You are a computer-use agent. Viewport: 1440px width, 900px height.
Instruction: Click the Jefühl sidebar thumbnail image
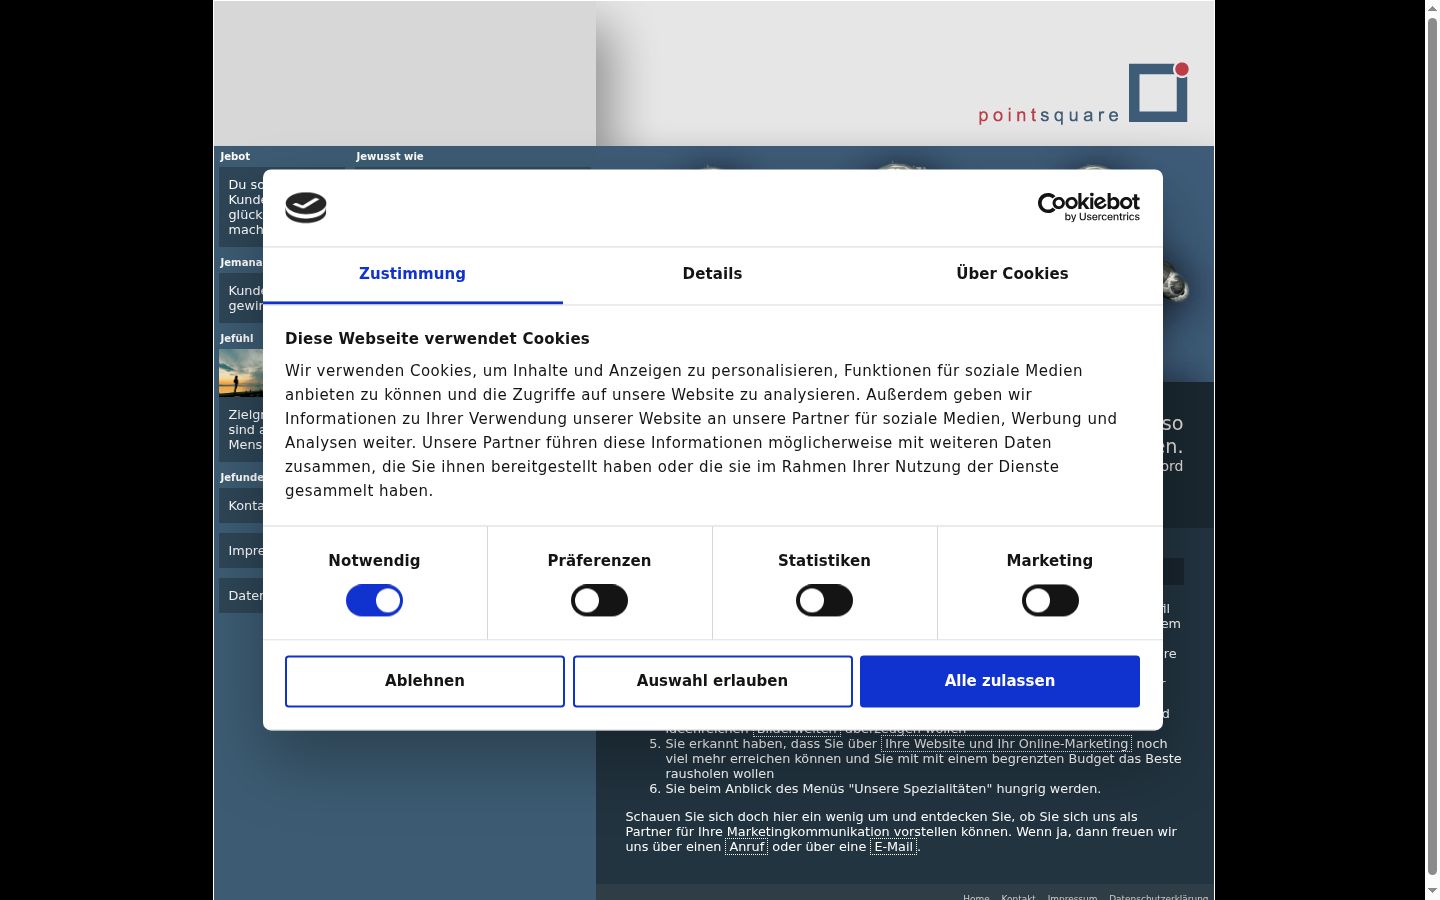[241, 373]
